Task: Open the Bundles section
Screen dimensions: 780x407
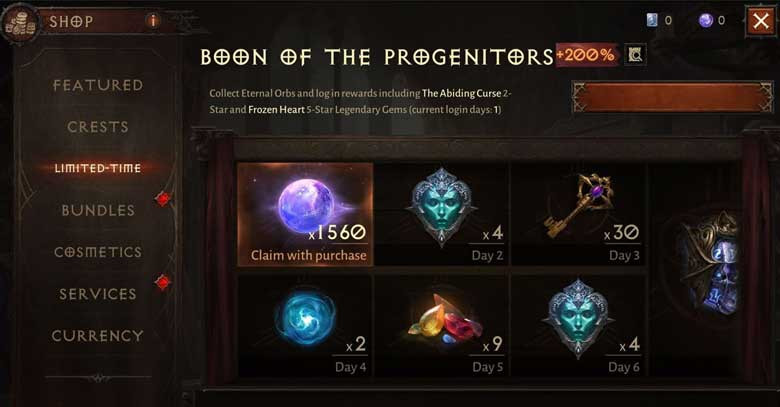Action: [x=98, y=210]
